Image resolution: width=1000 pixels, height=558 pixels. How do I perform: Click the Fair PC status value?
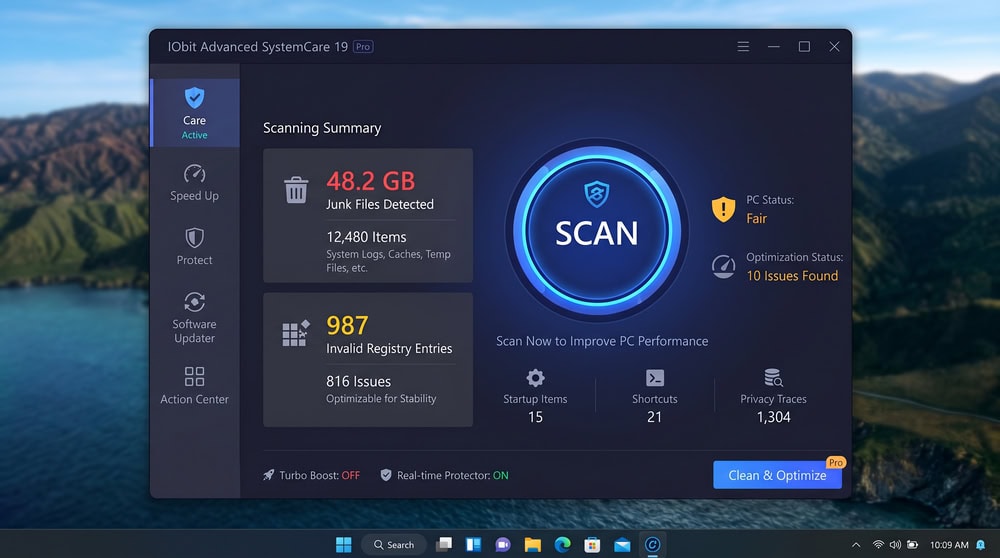[756, 219]
